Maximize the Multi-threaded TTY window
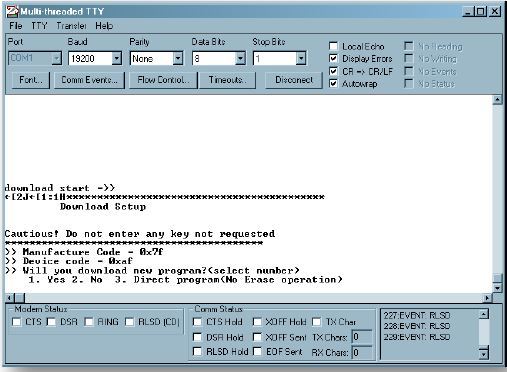Viewport: 507px width, 372px height. pyautogui.click(x=480, y=12)
